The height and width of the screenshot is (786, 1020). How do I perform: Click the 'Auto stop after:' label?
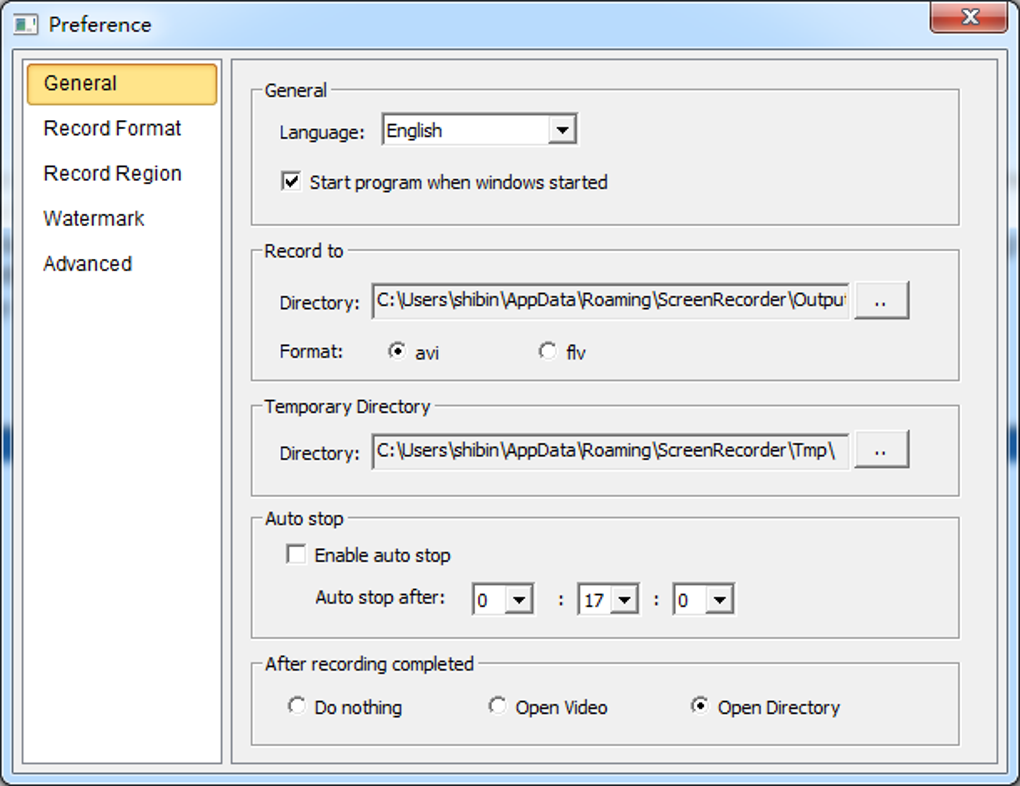(380, 597)
